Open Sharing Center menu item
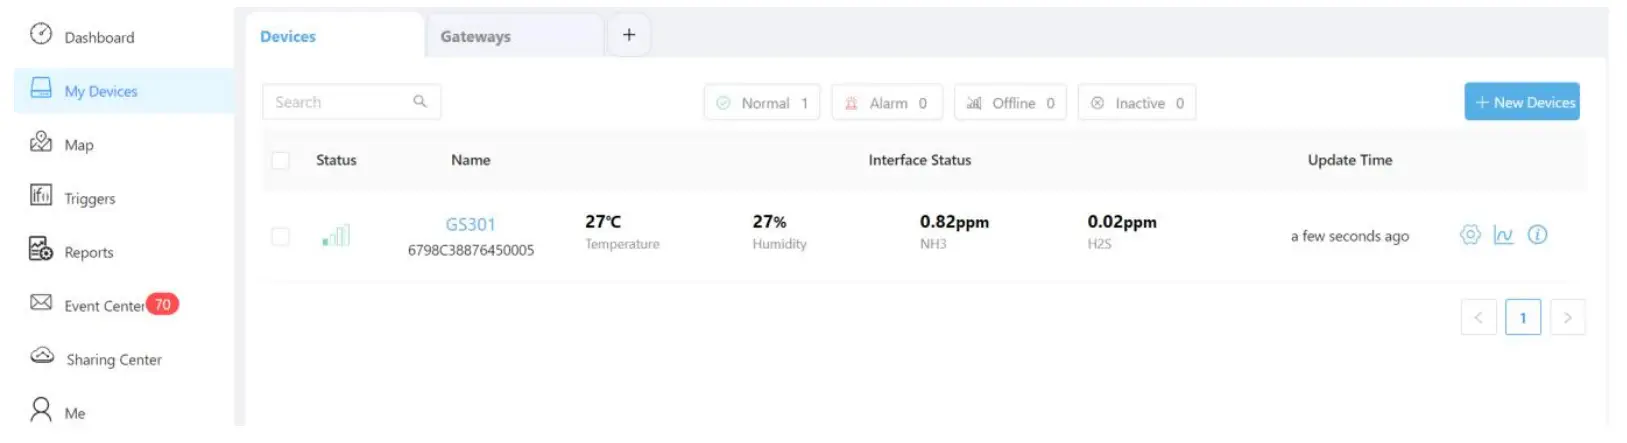The image size is (1627, 443). [114, 359]
